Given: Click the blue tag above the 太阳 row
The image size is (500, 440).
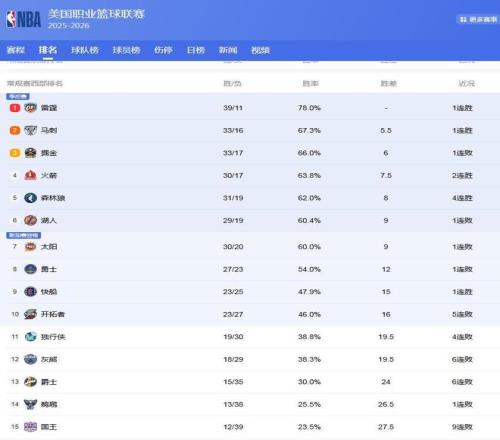Looking at the screenshot, I should [23, 235].
